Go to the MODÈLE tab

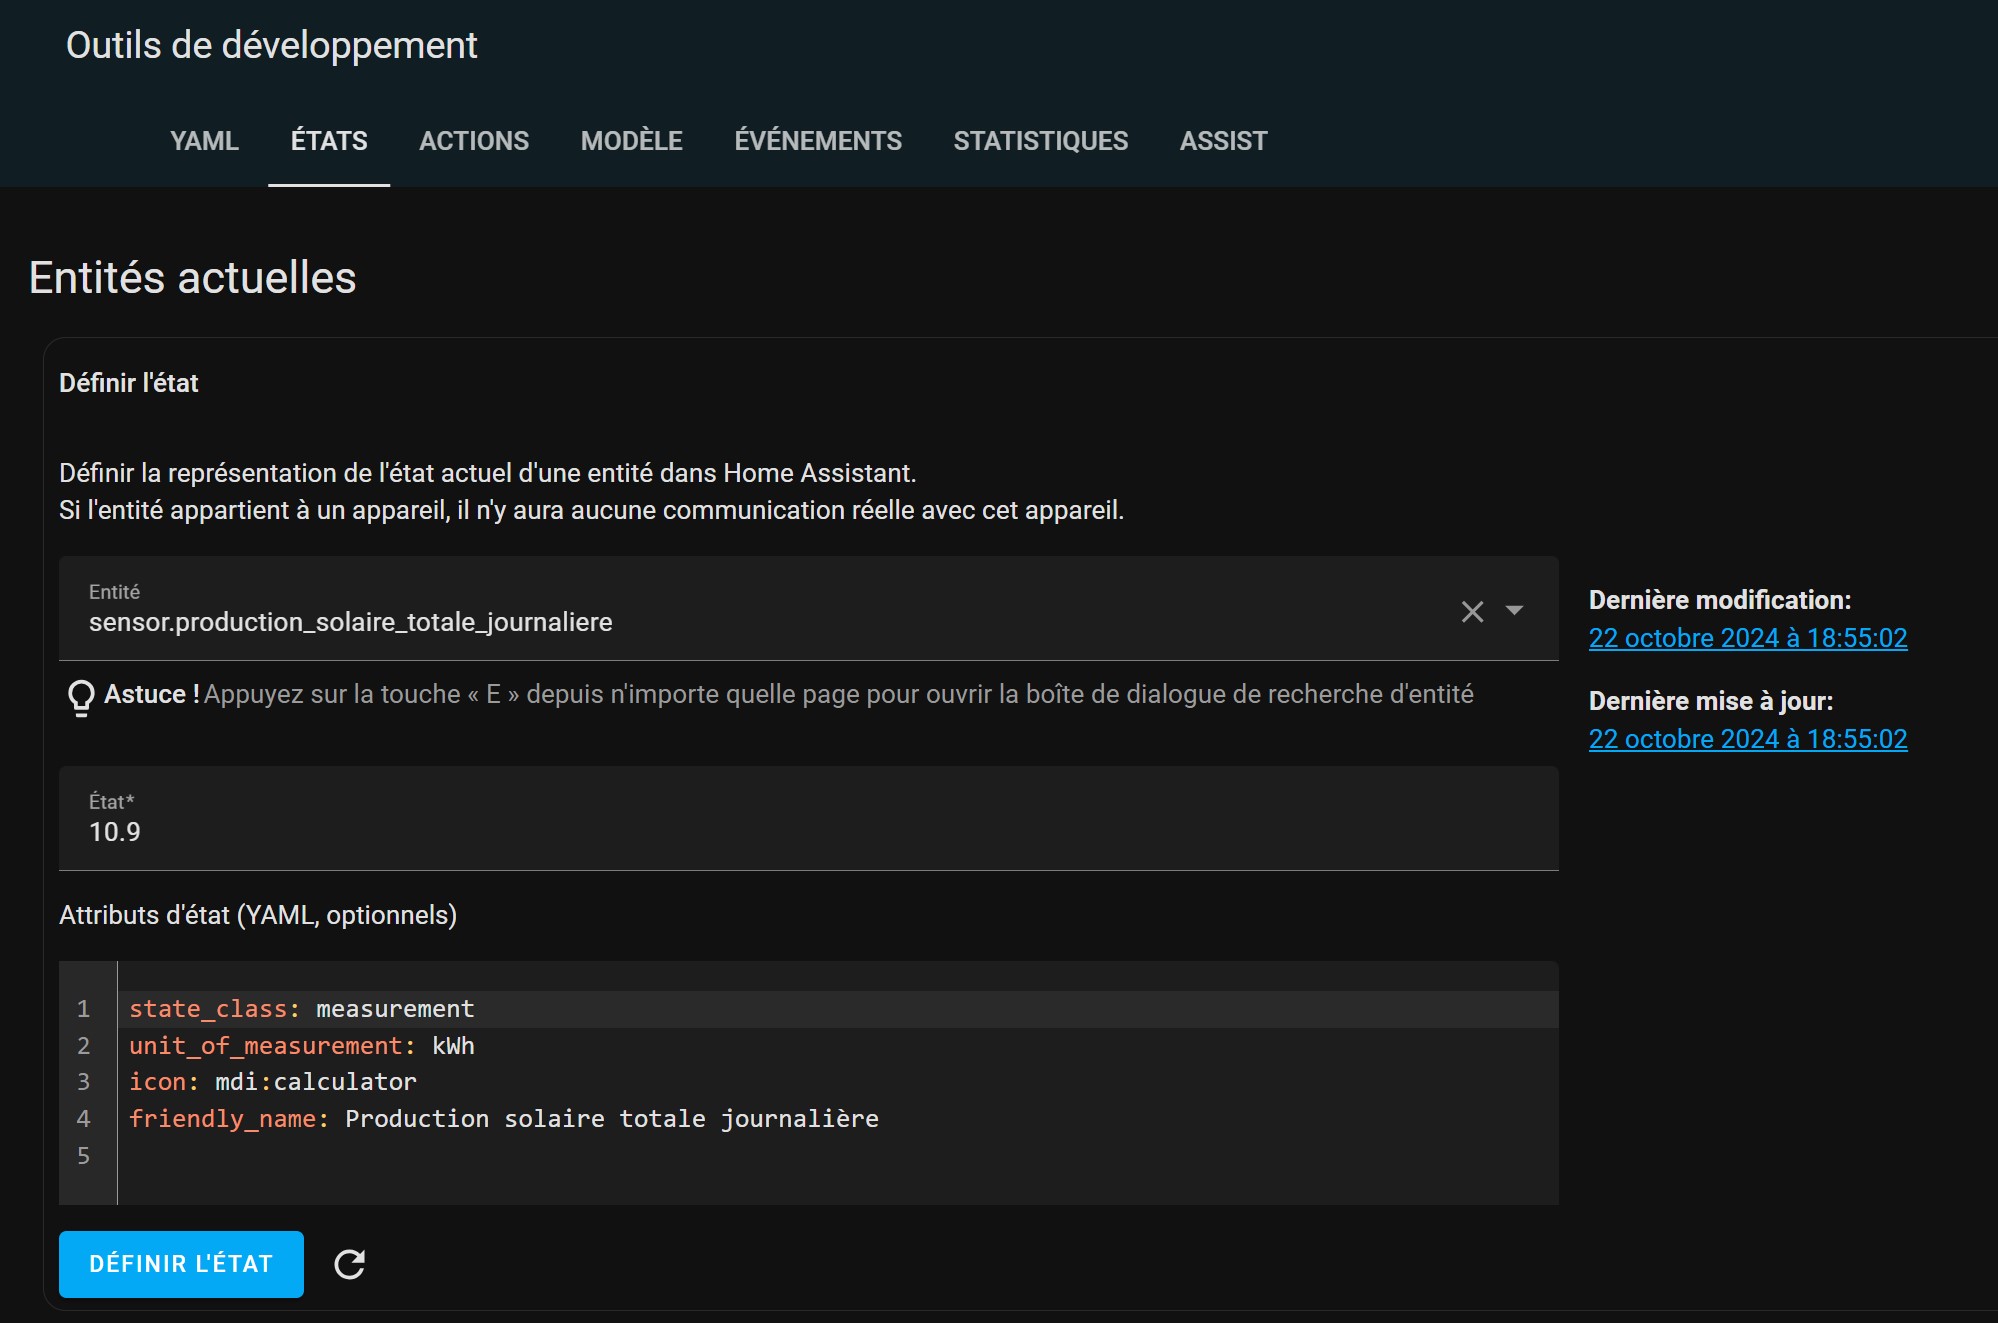click(x=632, y=141)
